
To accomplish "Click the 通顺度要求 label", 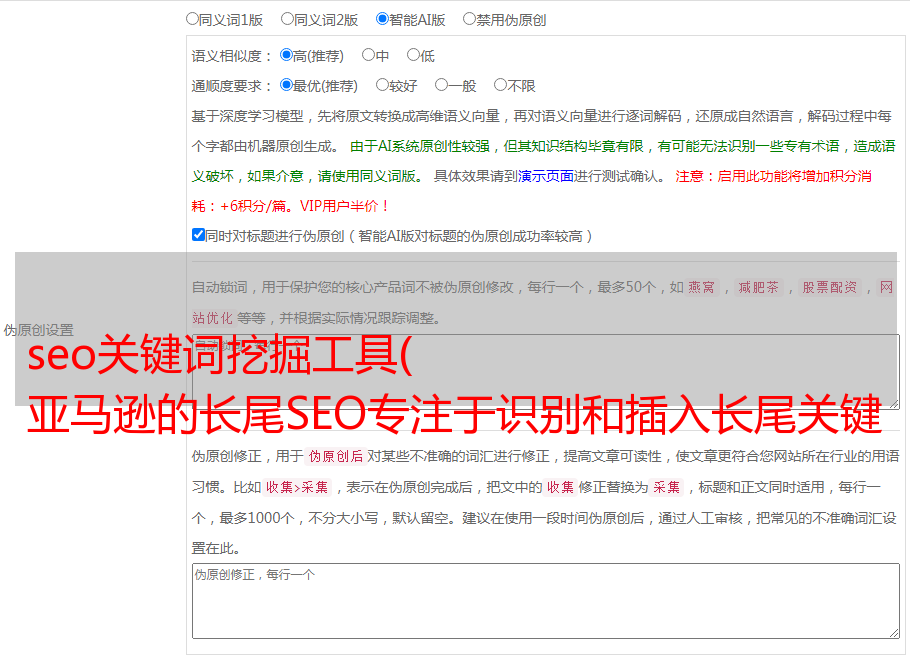I will point(231,86).
